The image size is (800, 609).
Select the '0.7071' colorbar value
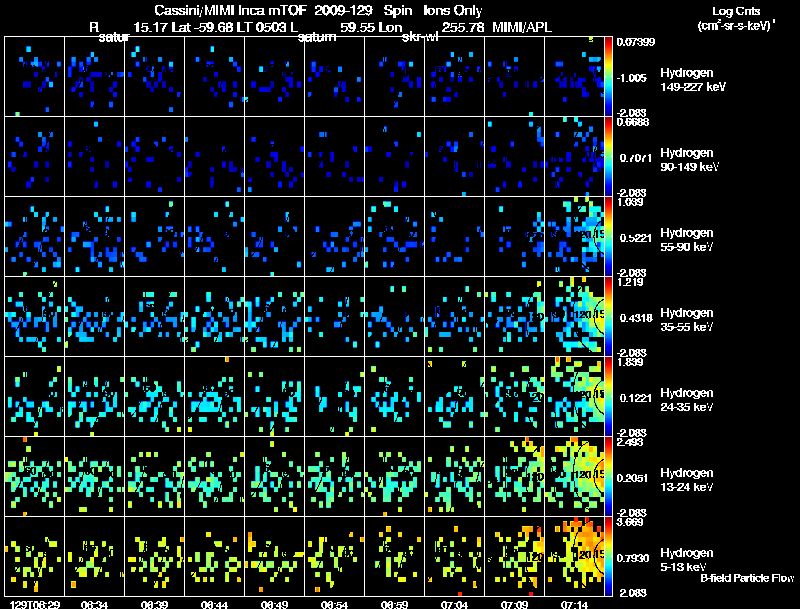635,158
